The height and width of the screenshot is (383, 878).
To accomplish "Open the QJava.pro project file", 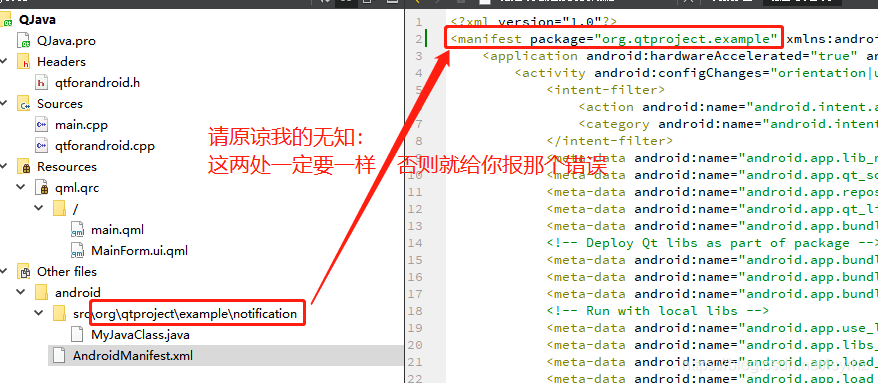I will 66,41.
